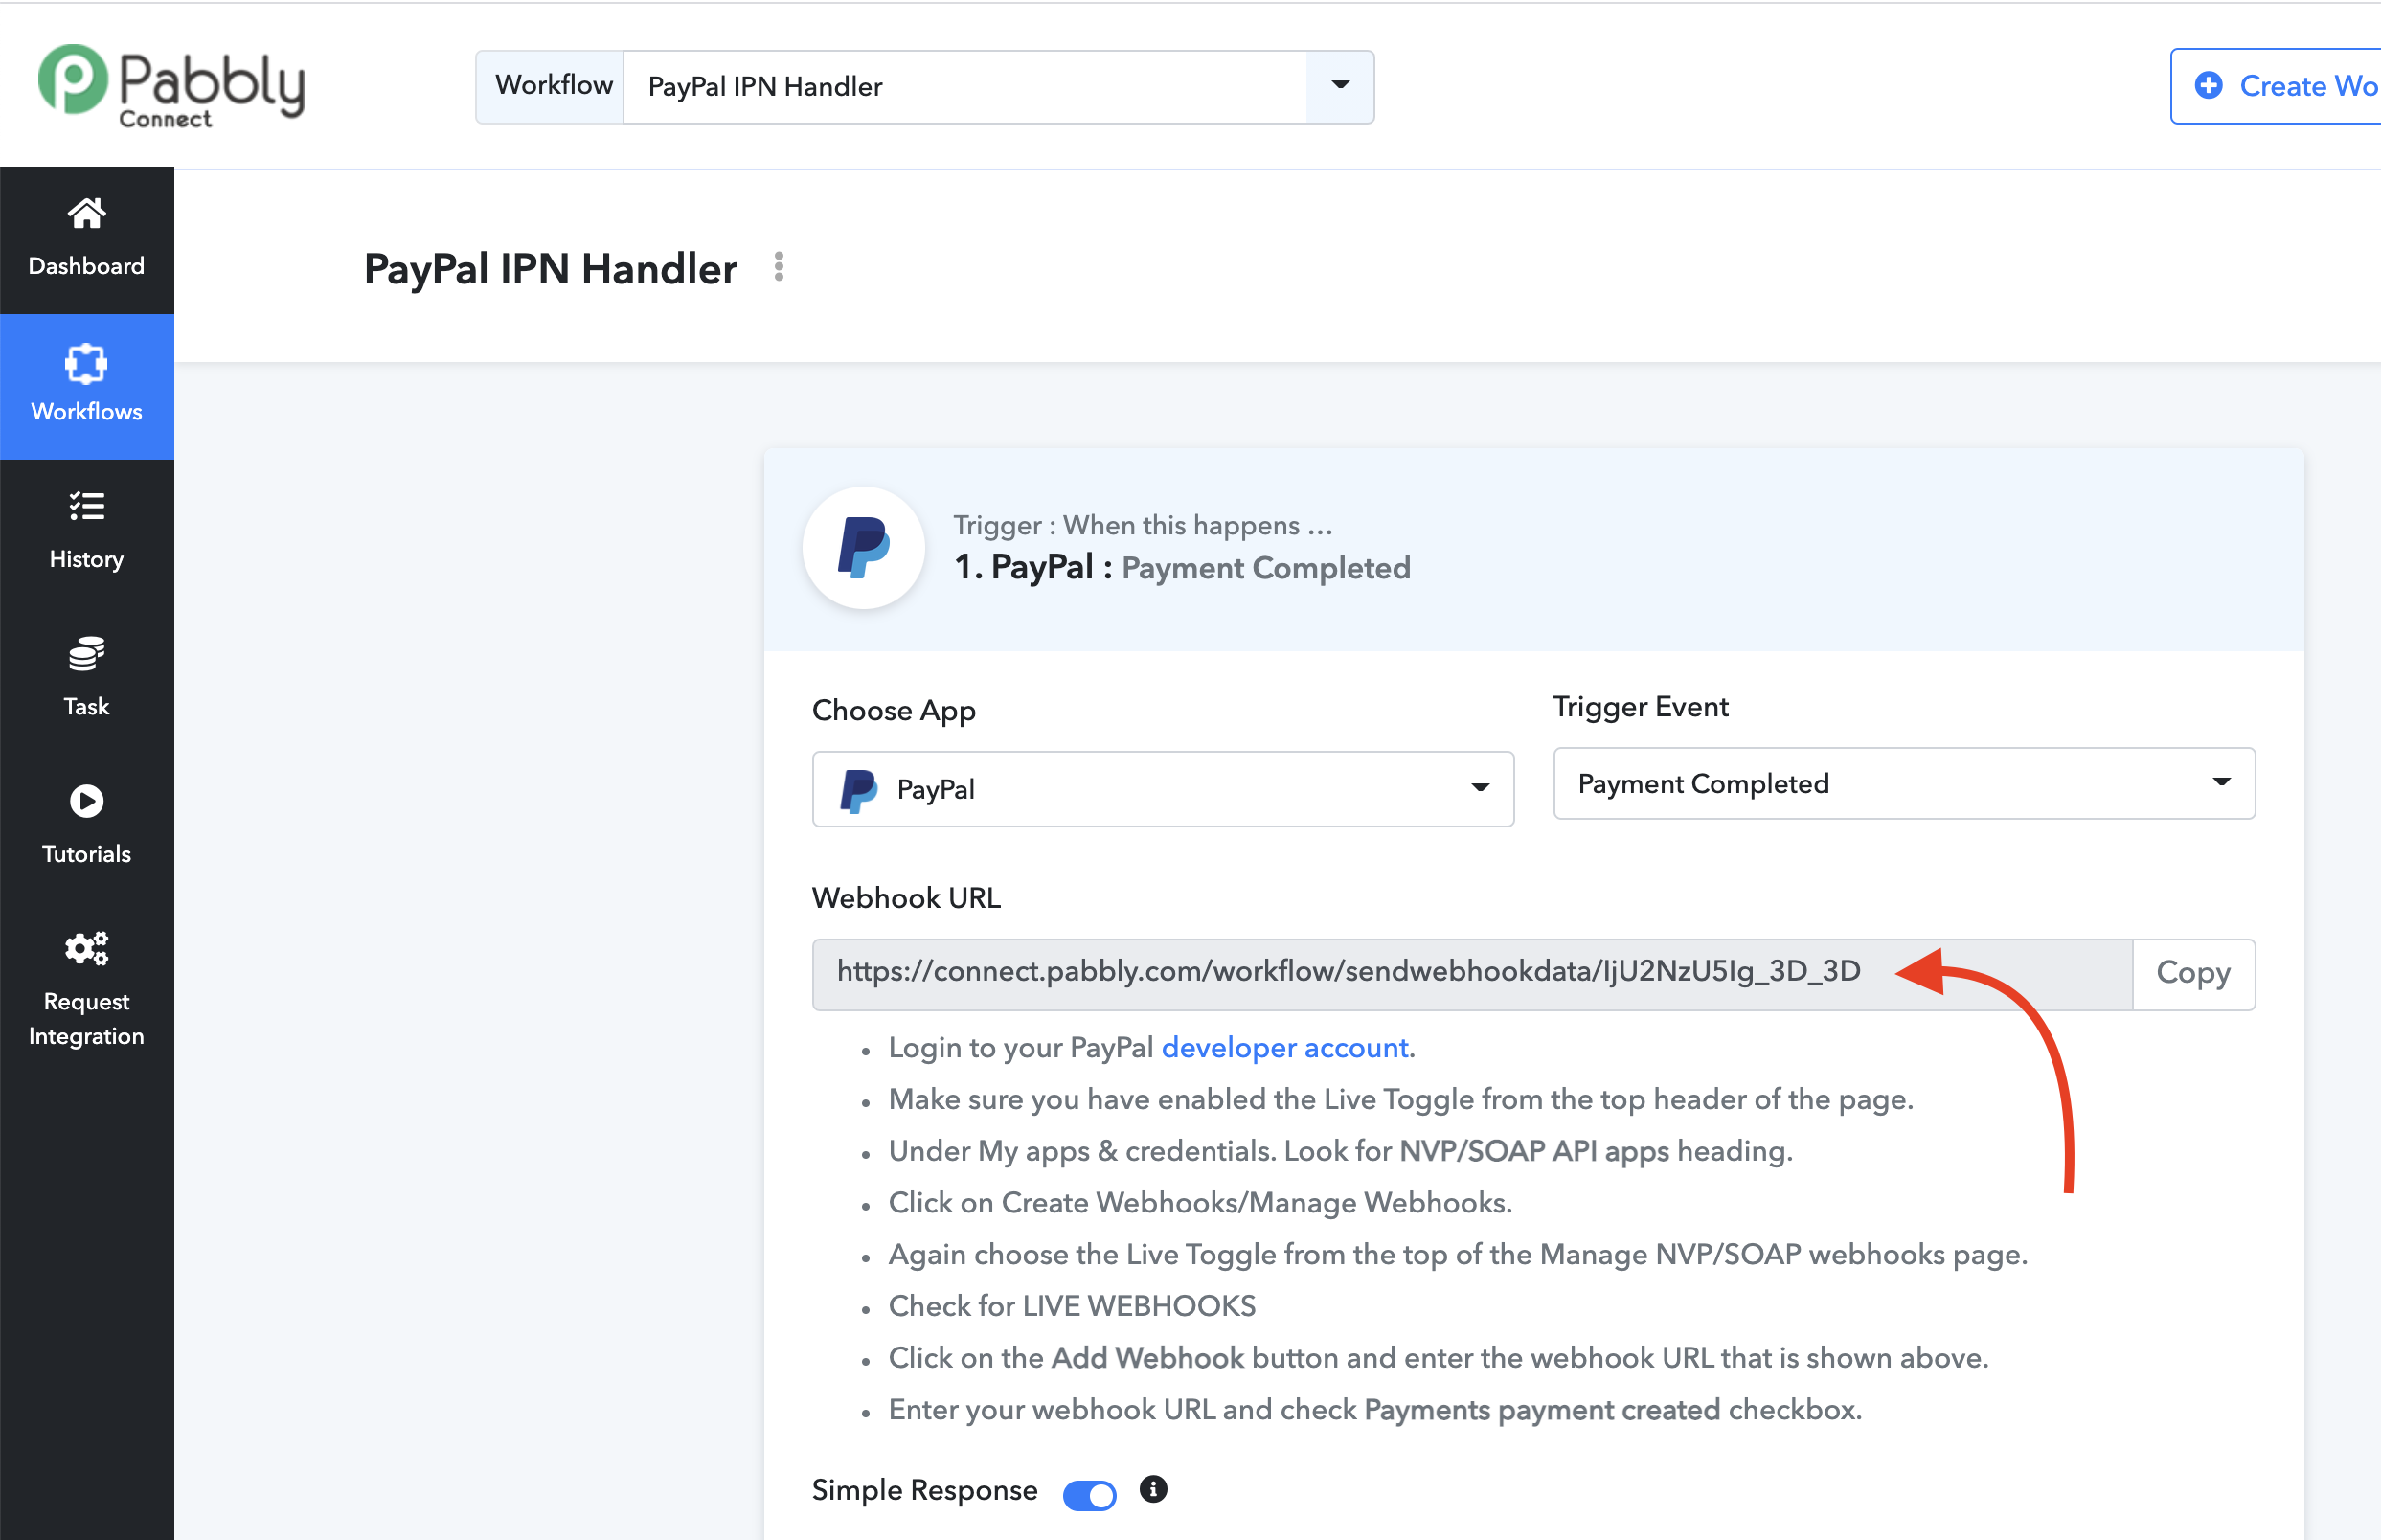This screenshot has height=1540, width=2381.
Task: Open the Tutorials play icon
Action: (87, 801)
